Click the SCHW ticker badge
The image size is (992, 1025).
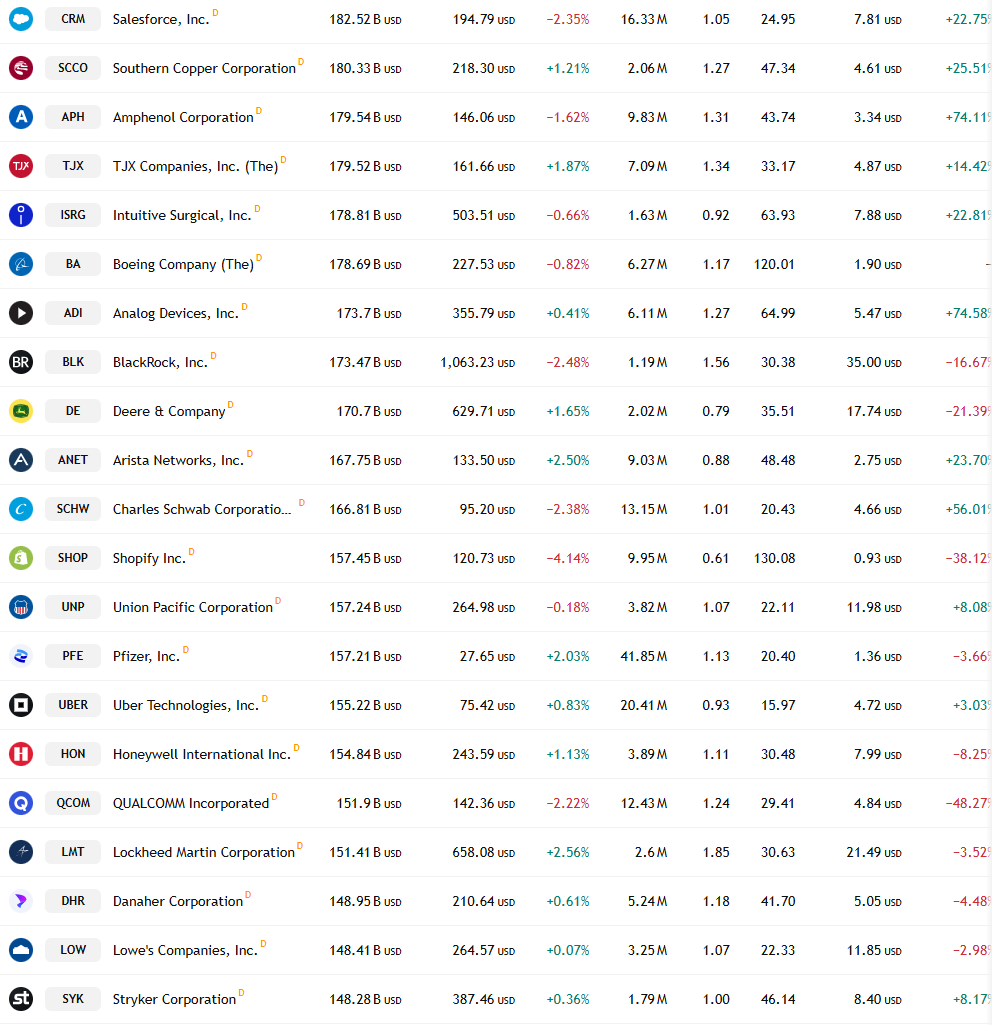[73, 509]
